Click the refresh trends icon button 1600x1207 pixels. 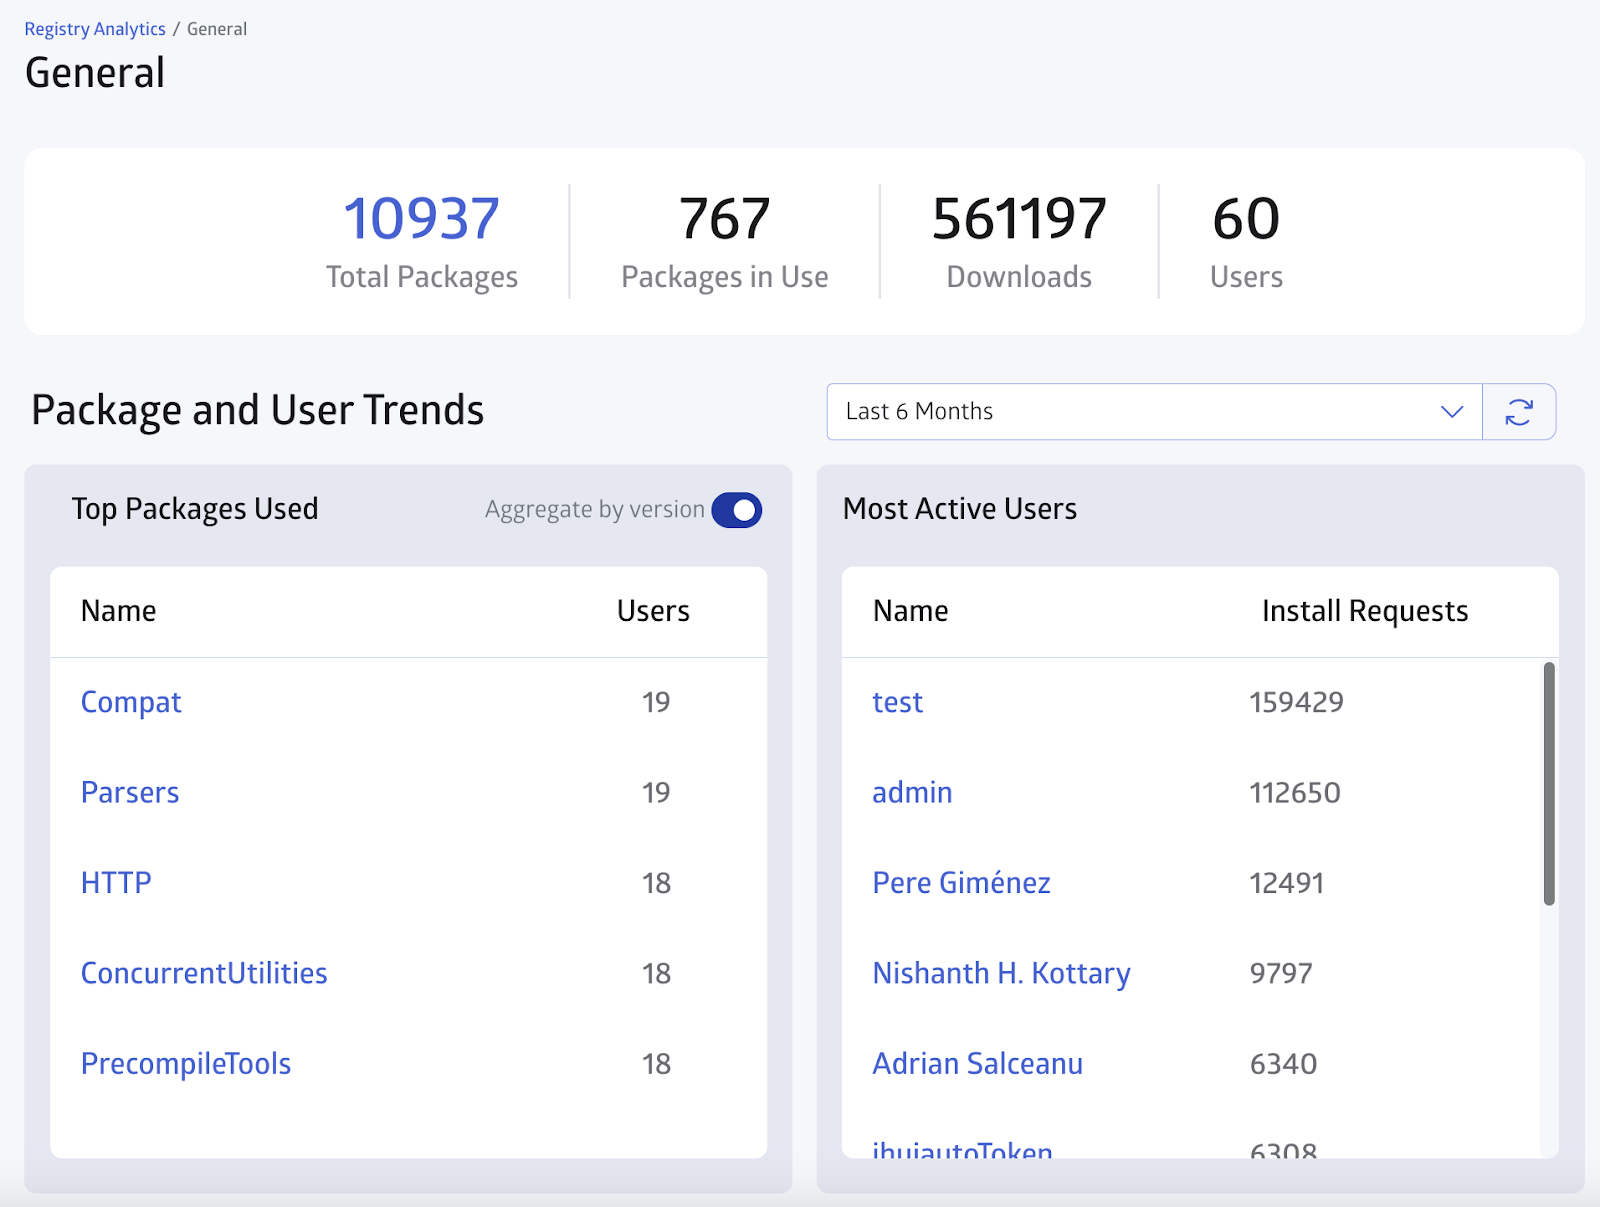[1519, 412]
